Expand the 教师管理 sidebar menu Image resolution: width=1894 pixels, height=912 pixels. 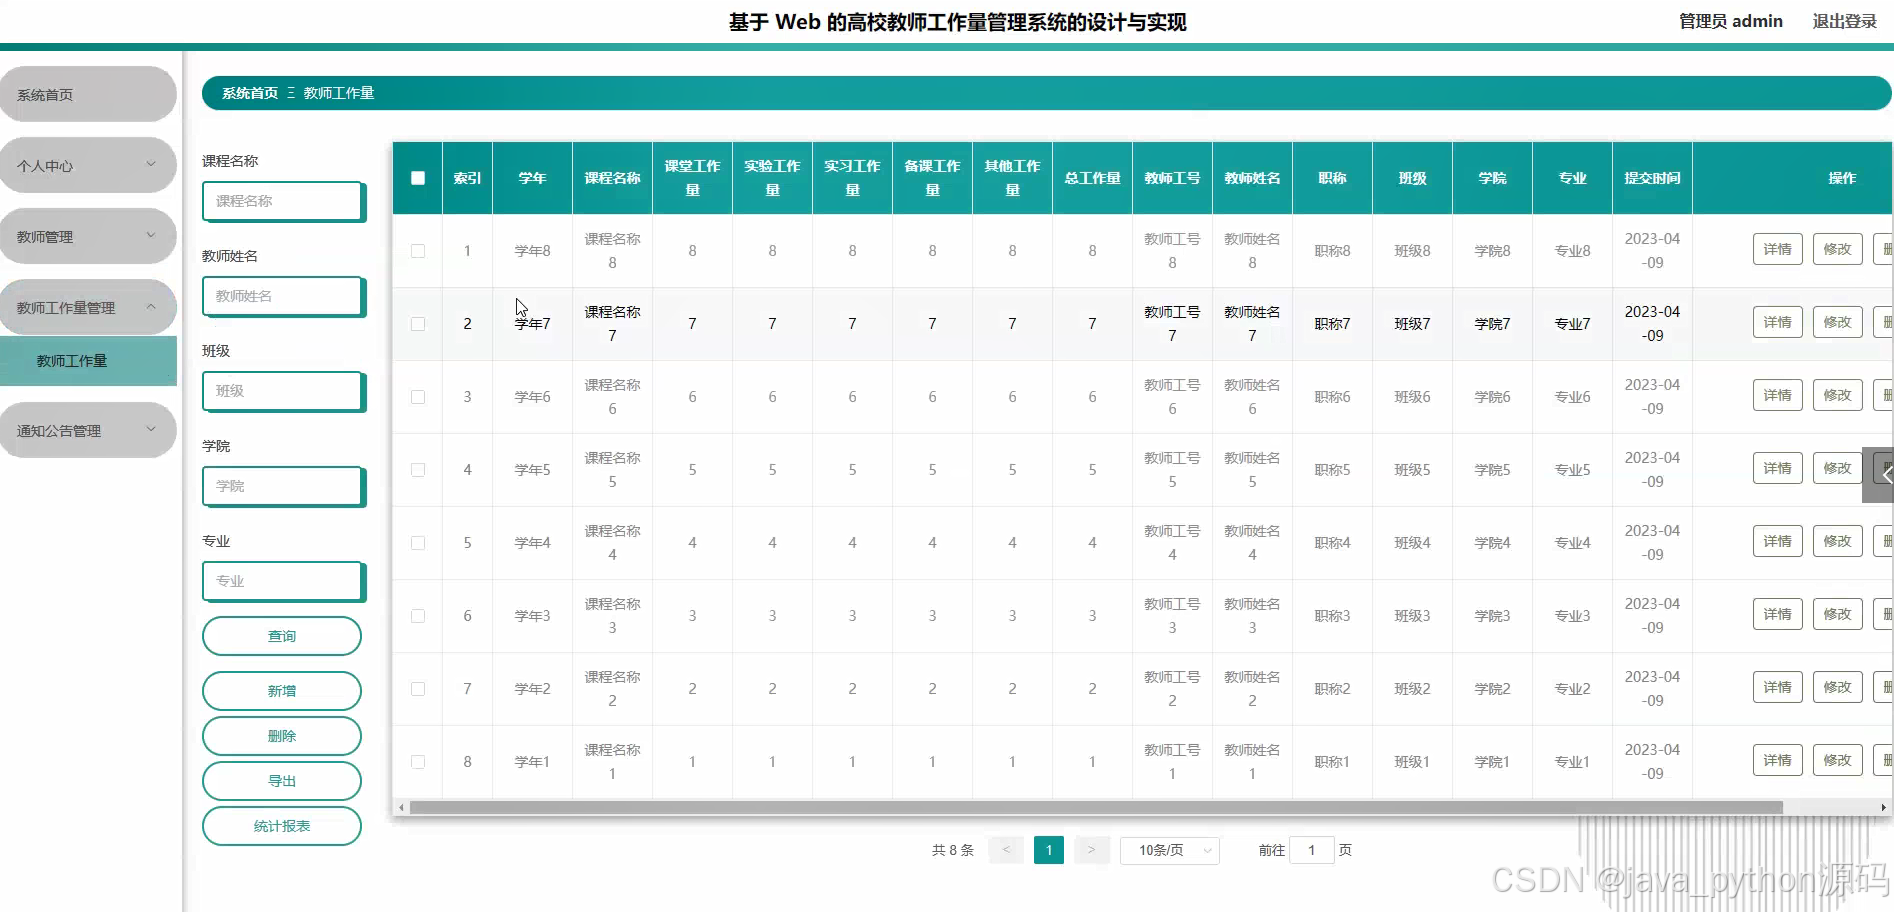coord(88,236)
